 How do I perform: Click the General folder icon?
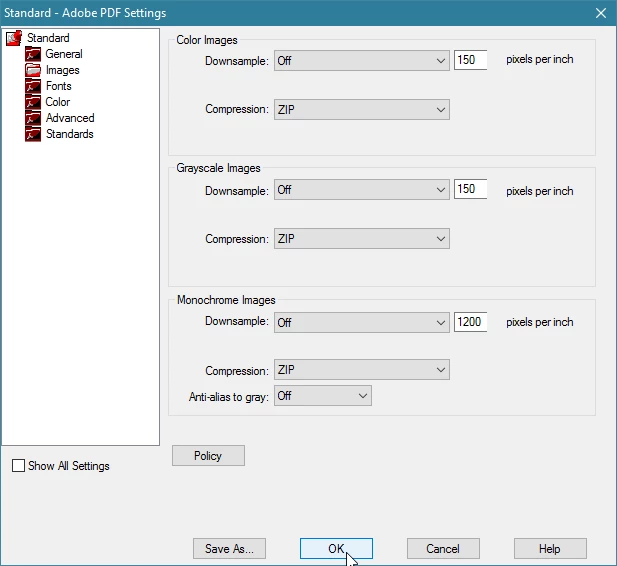(x=33, y=54)
